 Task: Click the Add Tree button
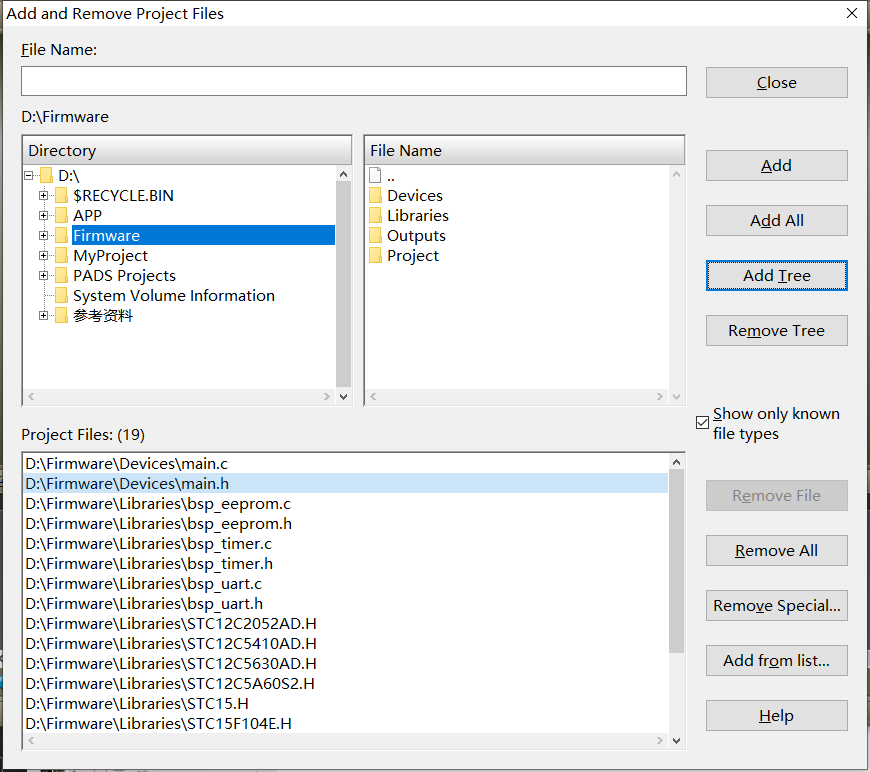pos(776,275)
